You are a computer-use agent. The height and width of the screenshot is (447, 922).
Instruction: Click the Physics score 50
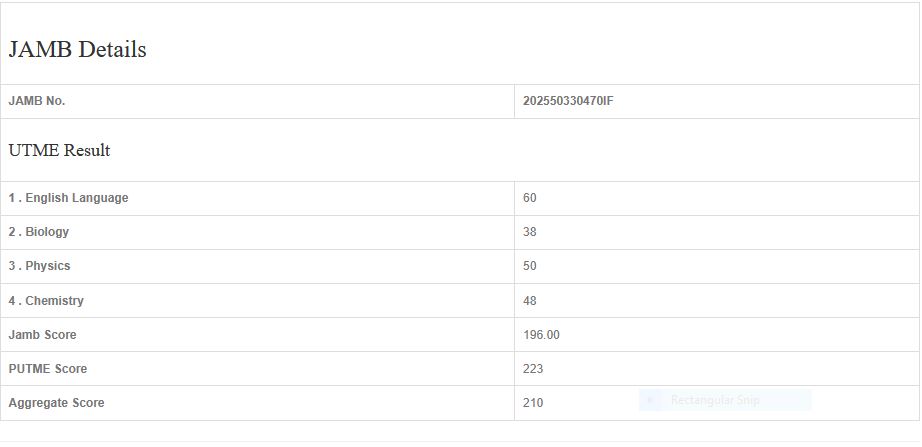[530, 266]
